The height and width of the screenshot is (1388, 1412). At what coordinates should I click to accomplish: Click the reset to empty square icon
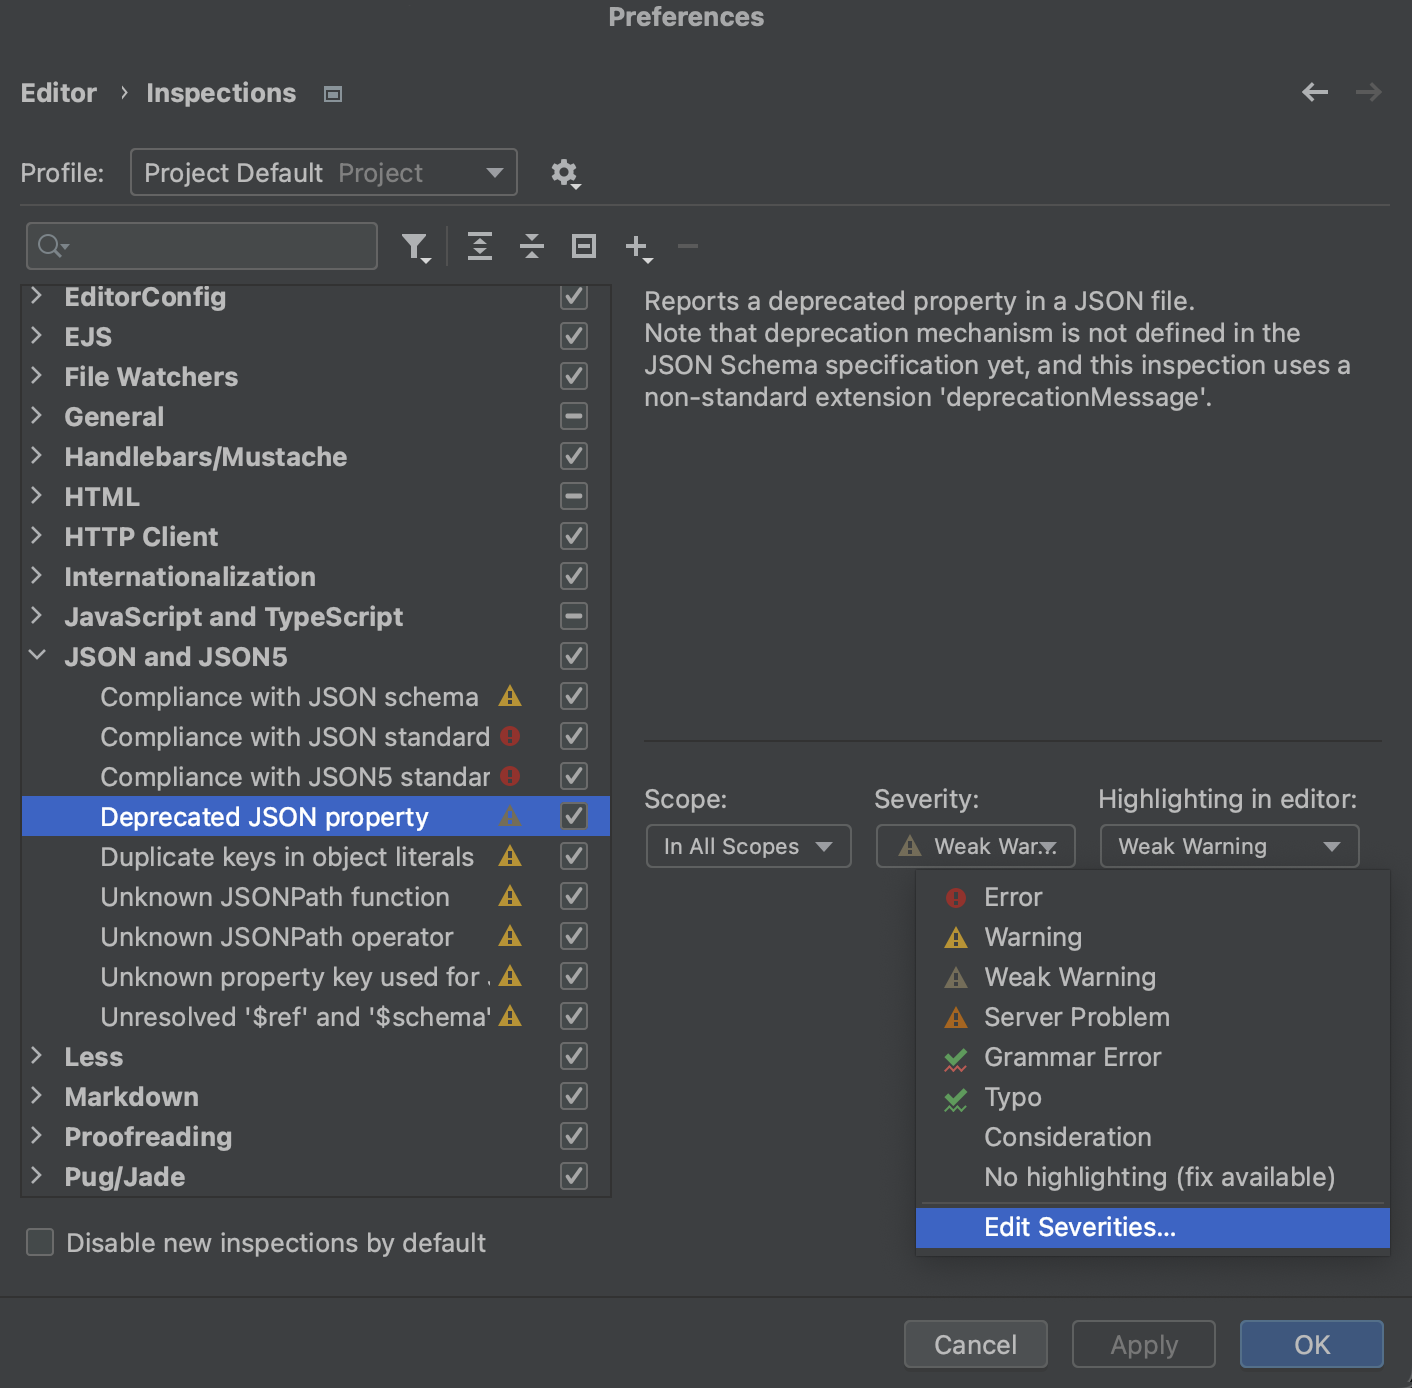pyautogui.click(x=584, y=246)
